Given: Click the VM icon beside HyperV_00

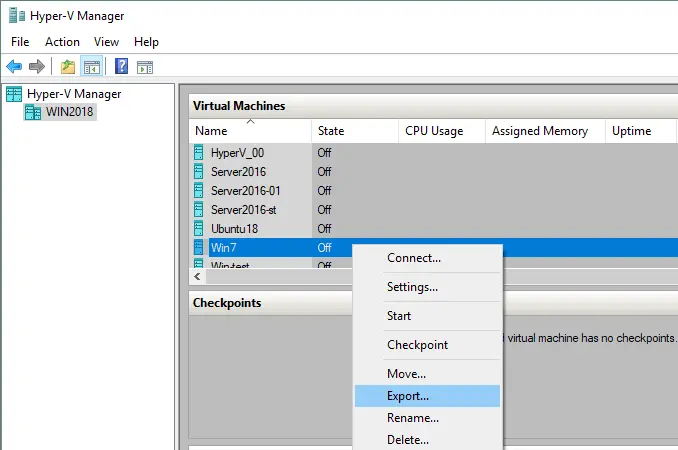Looking at the screenshot, I should (198, 153).
